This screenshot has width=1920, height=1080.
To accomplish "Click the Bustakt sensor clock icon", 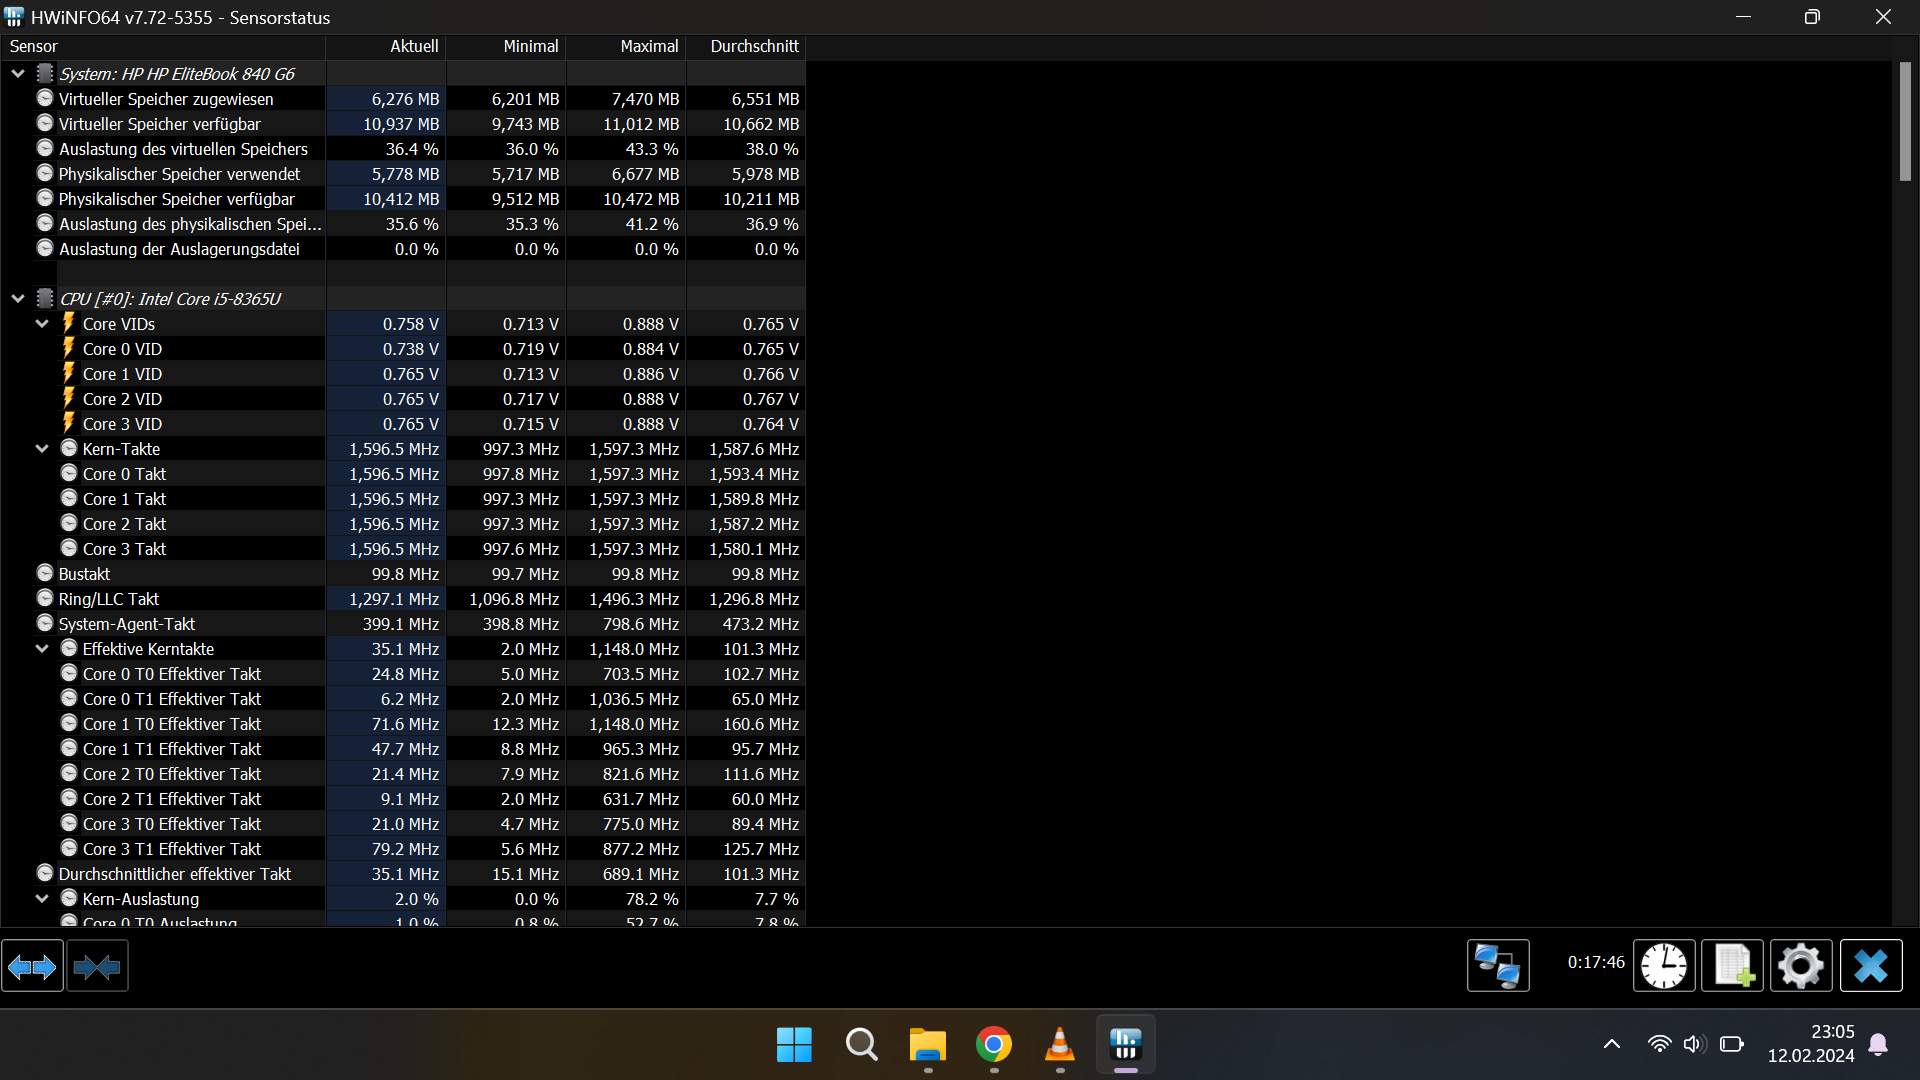I will click(45, 574).
